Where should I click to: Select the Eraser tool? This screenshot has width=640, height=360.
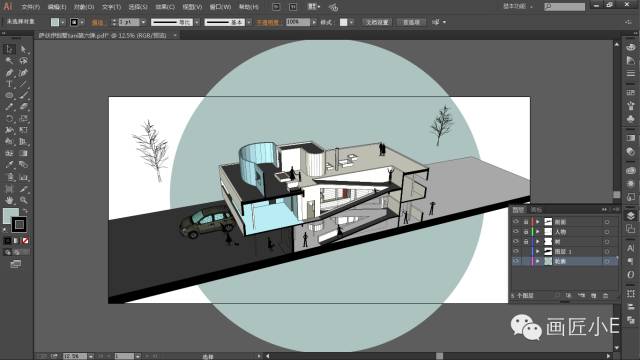pos(23,107)
